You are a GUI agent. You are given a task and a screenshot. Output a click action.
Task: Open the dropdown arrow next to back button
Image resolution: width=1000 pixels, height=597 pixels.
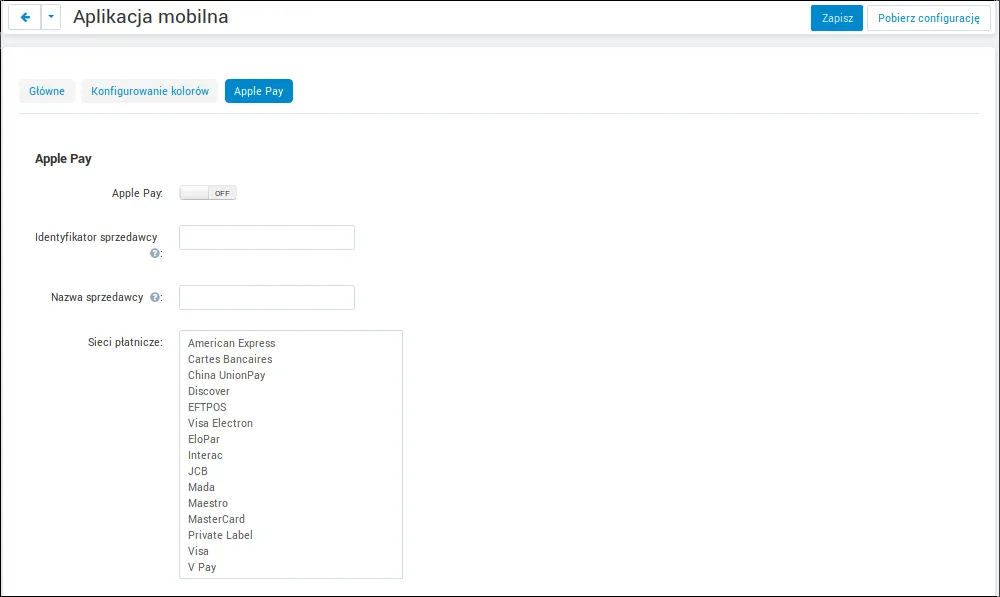(x=51, y=17)
